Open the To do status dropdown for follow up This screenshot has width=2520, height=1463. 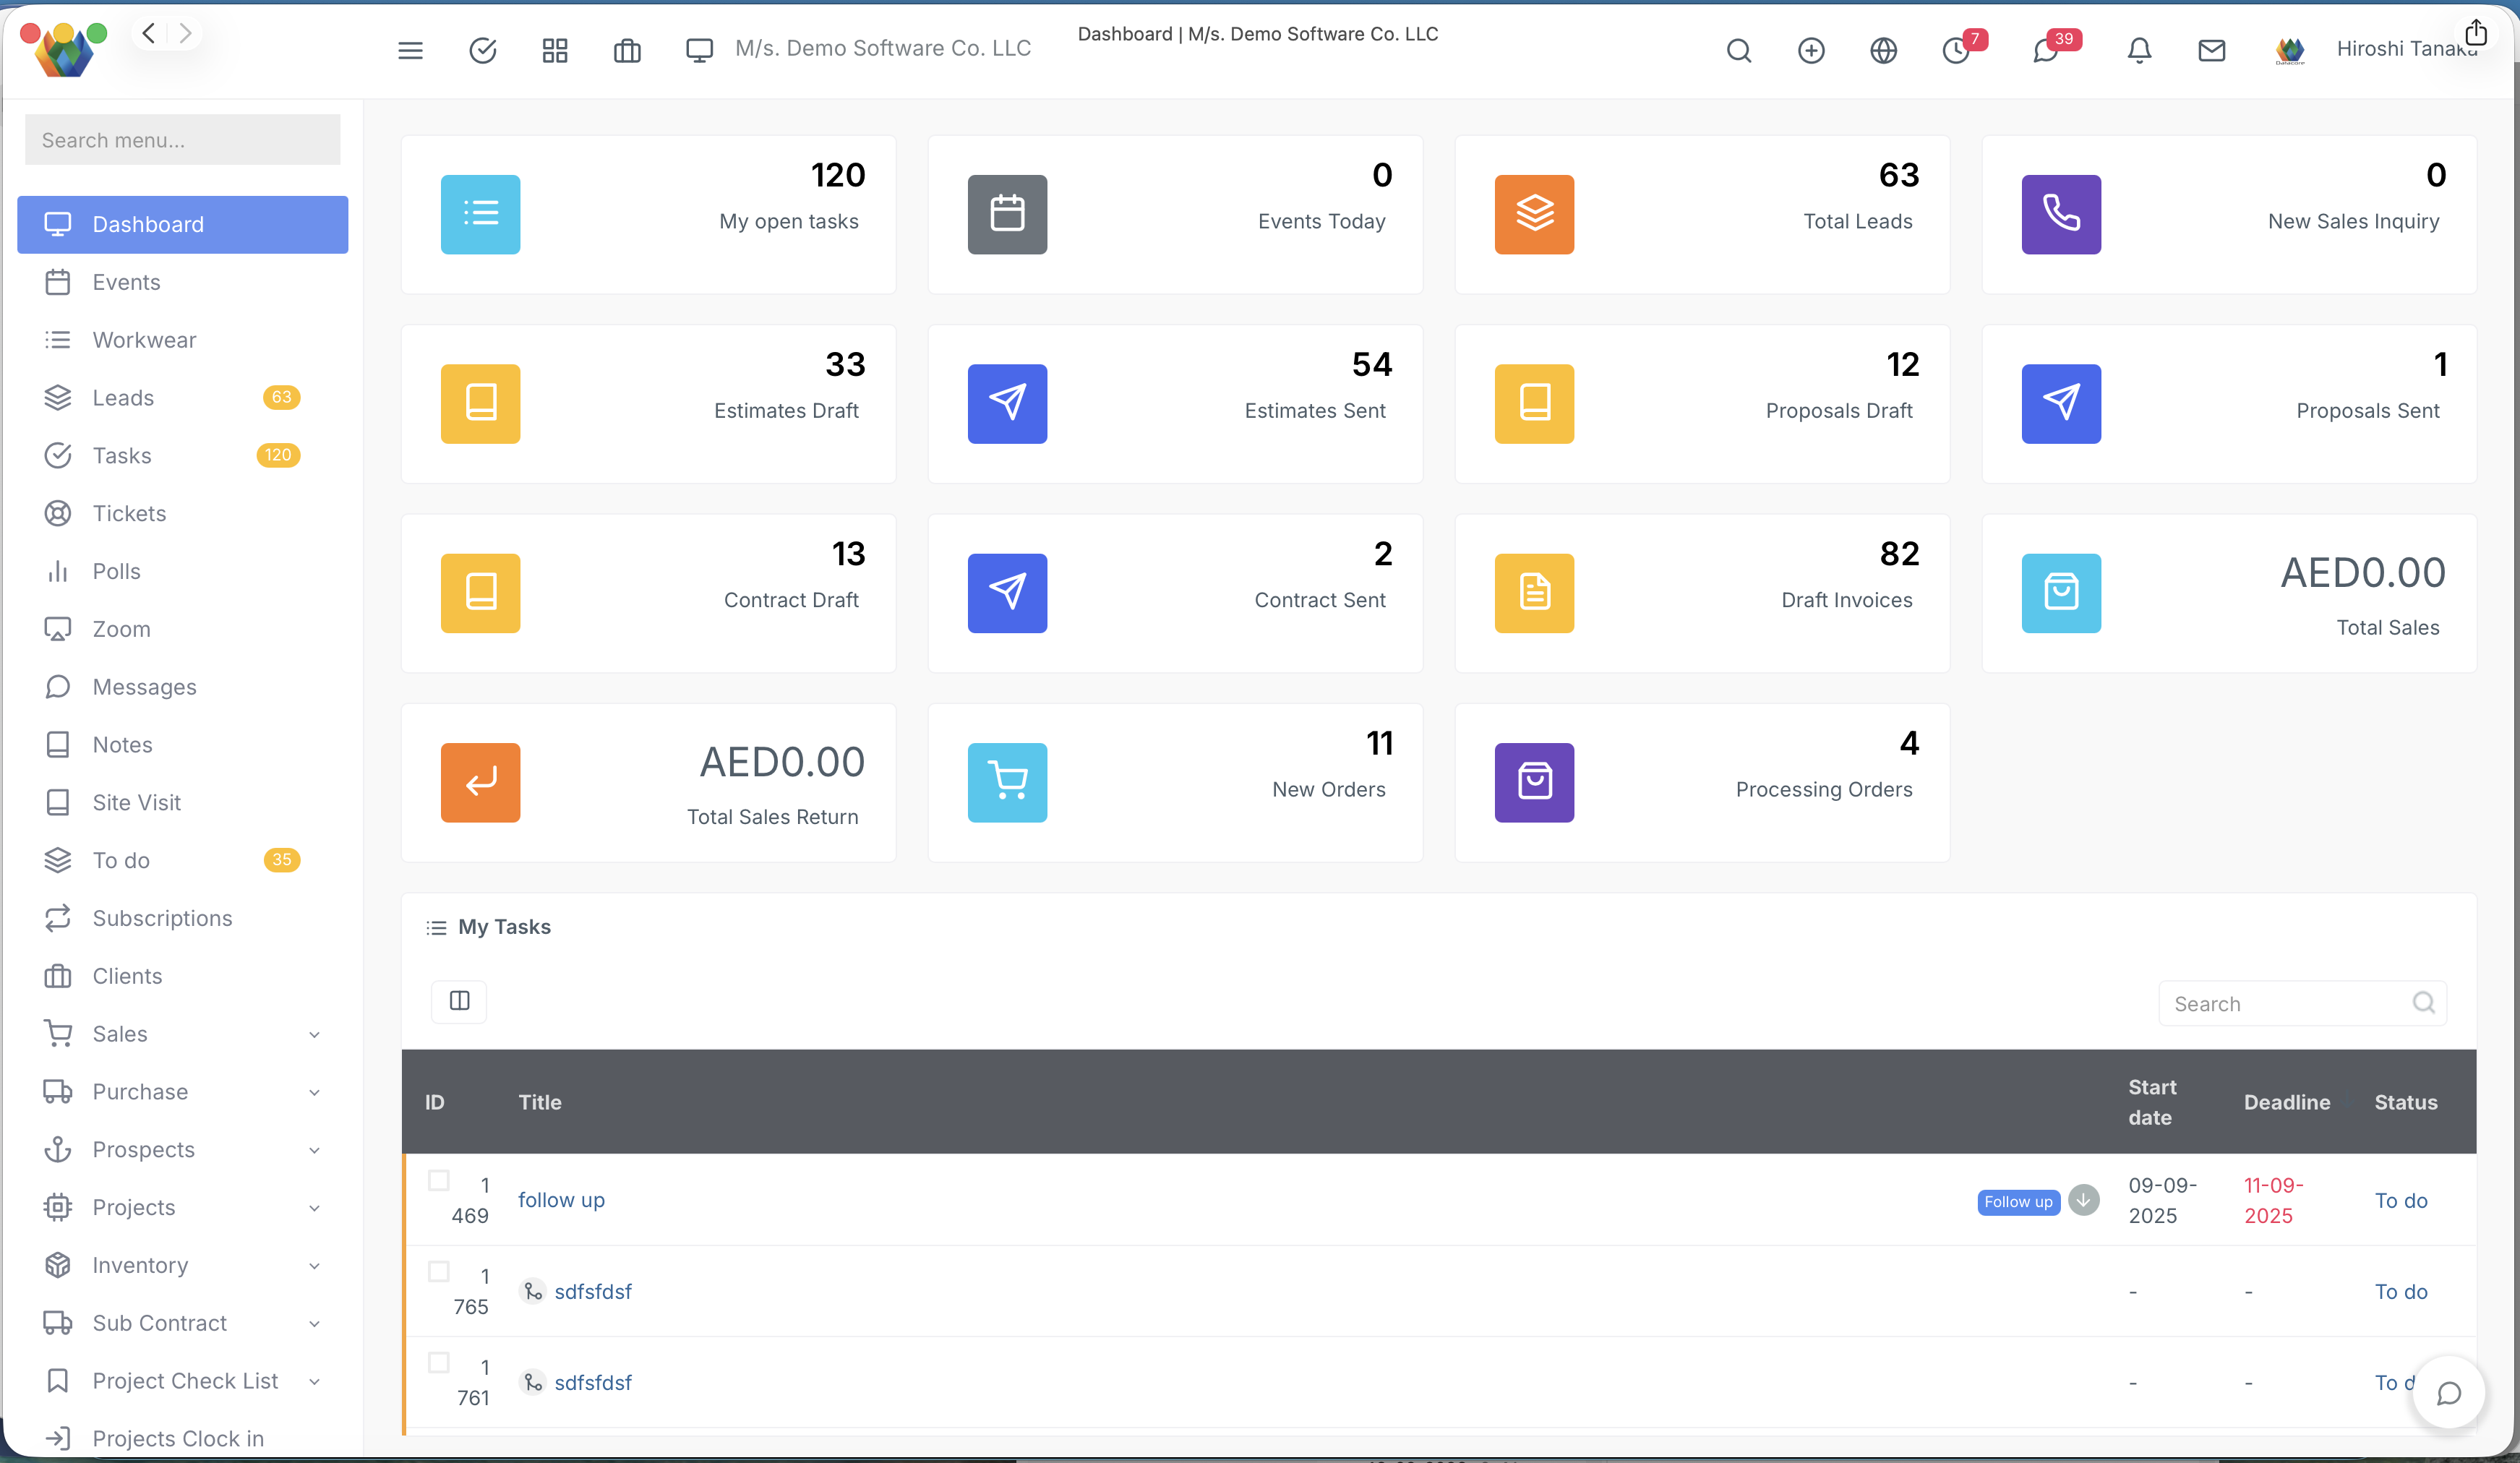(x=2400, y=1200)
